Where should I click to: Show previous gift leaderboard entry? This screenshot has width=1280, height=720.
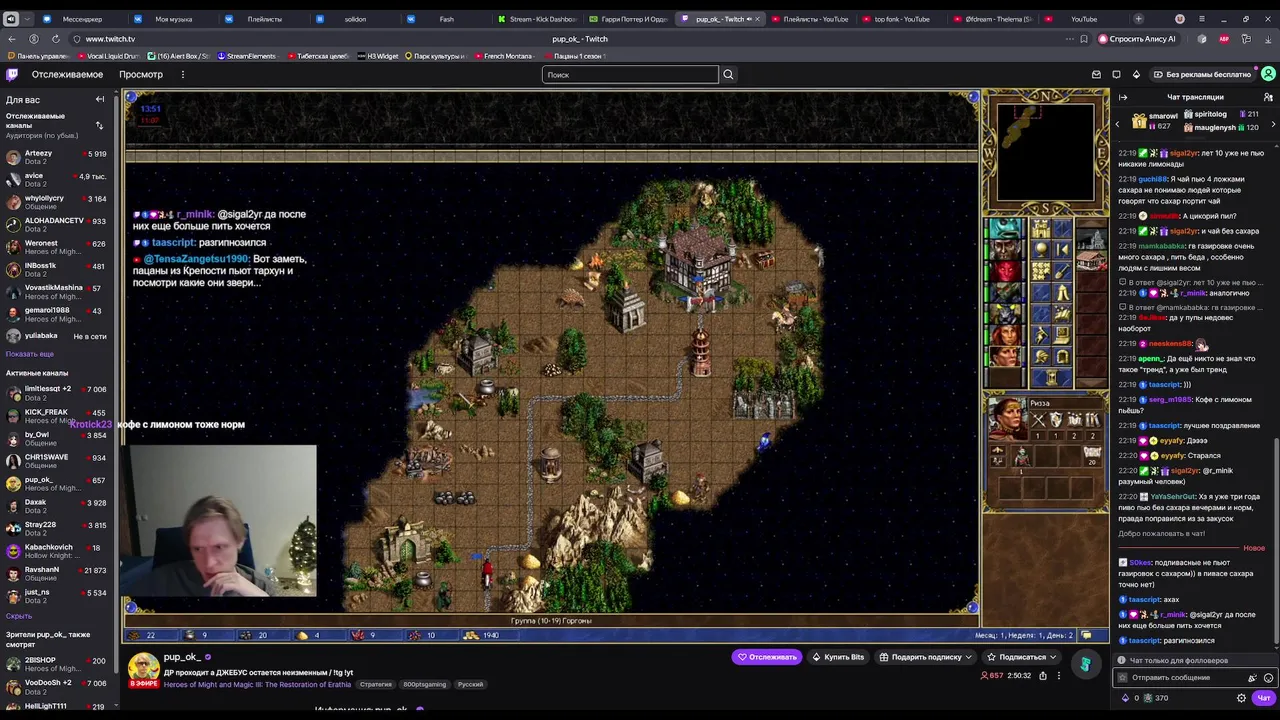1118,124
